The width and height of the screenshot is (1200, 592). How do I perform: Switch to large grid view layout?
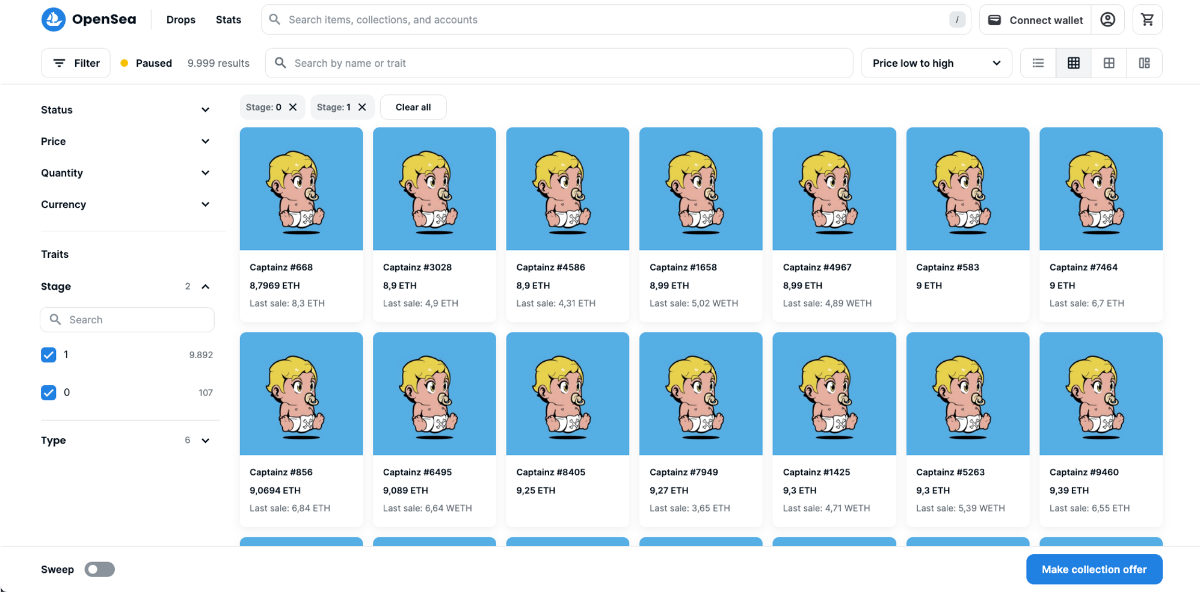[x=1109, y=63]
